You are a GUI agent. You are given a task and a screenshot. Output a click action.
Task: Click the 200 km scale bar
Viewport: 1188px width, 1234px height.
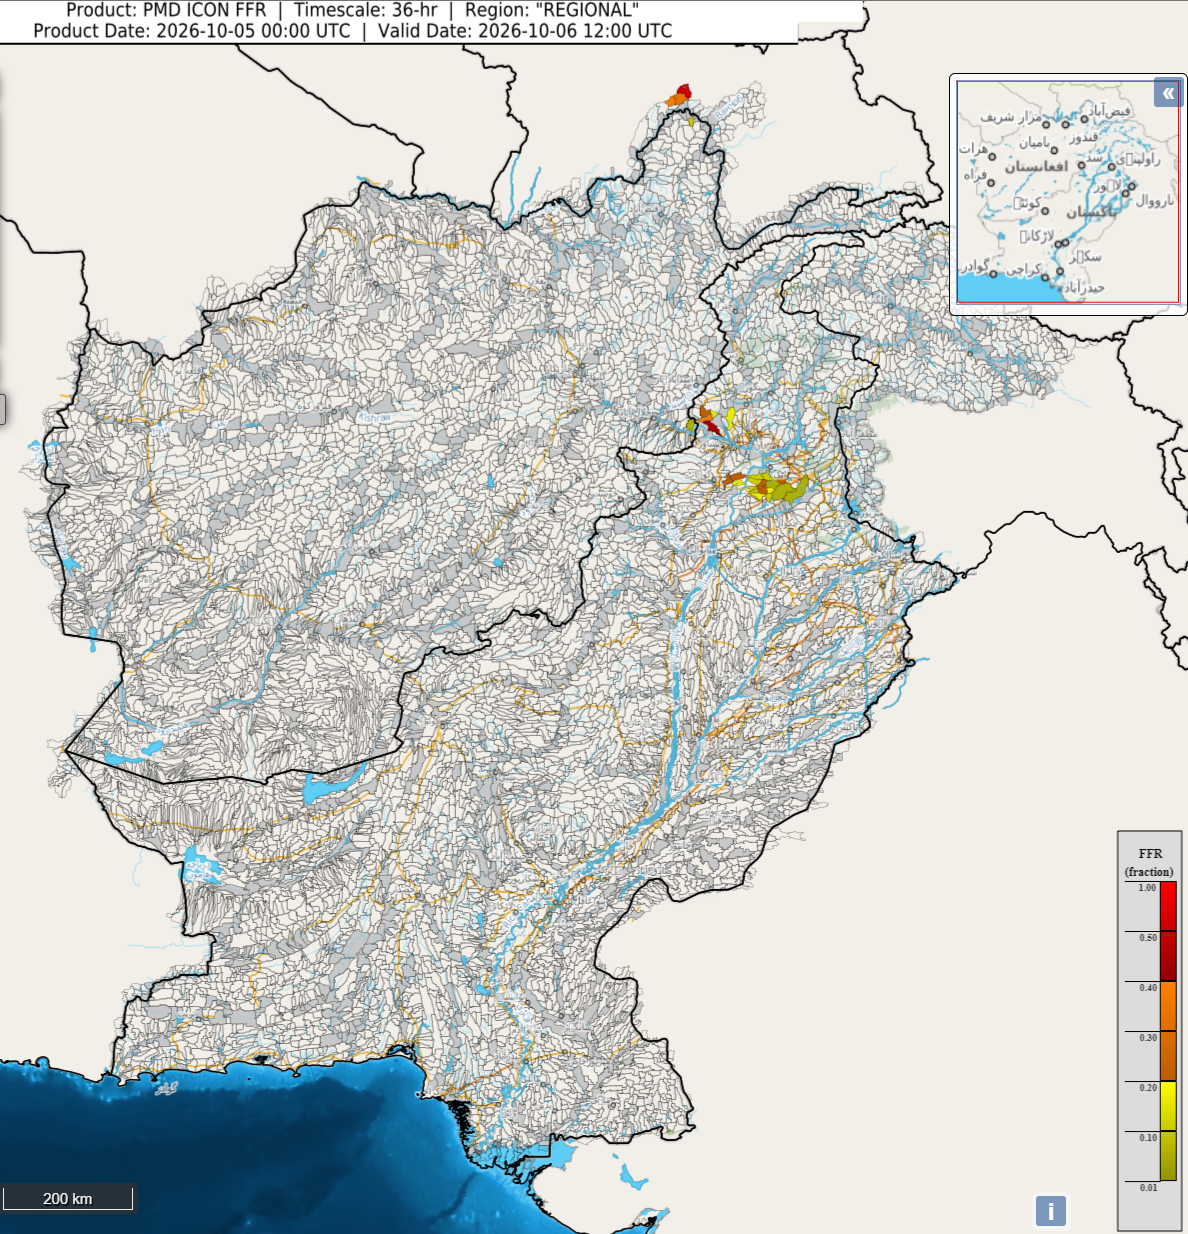tap(67, 1198)
